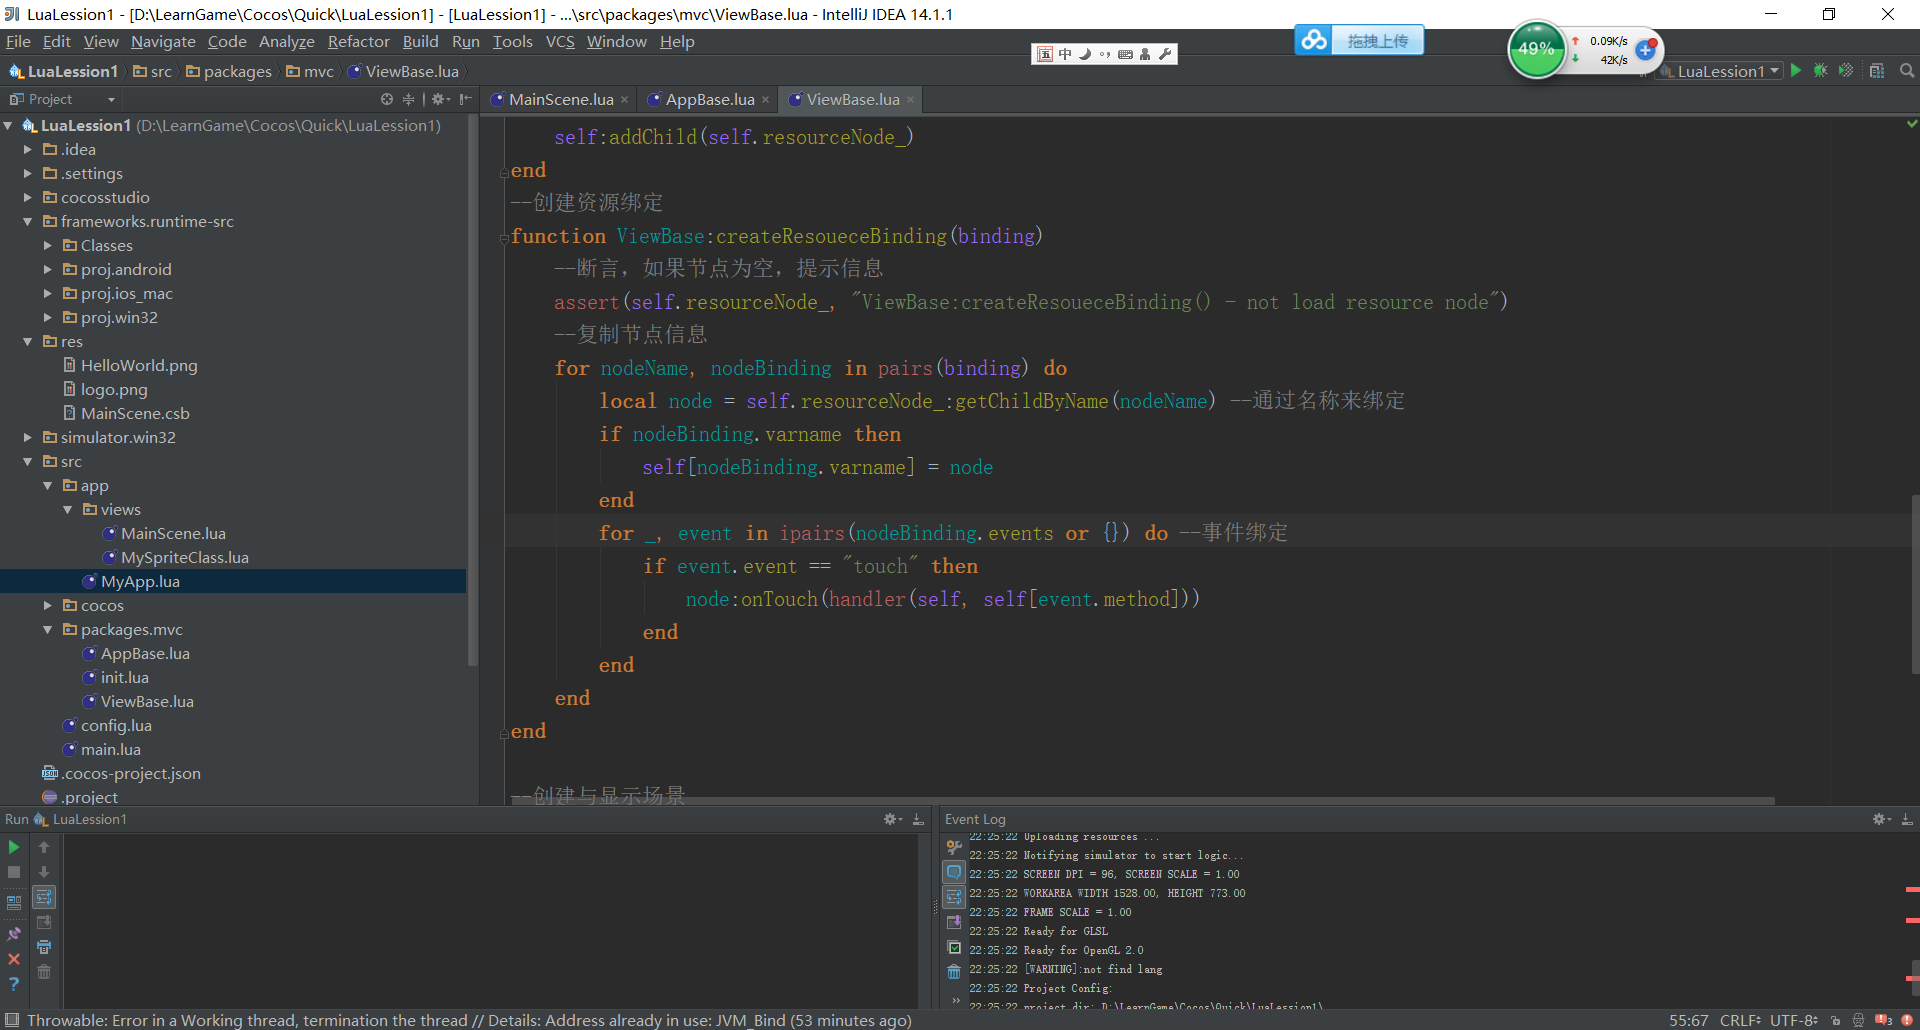The image size is (1920, 1030).
Task: Toggle Pin Tab in the Run panel
Action: click(x=14, y=934)
